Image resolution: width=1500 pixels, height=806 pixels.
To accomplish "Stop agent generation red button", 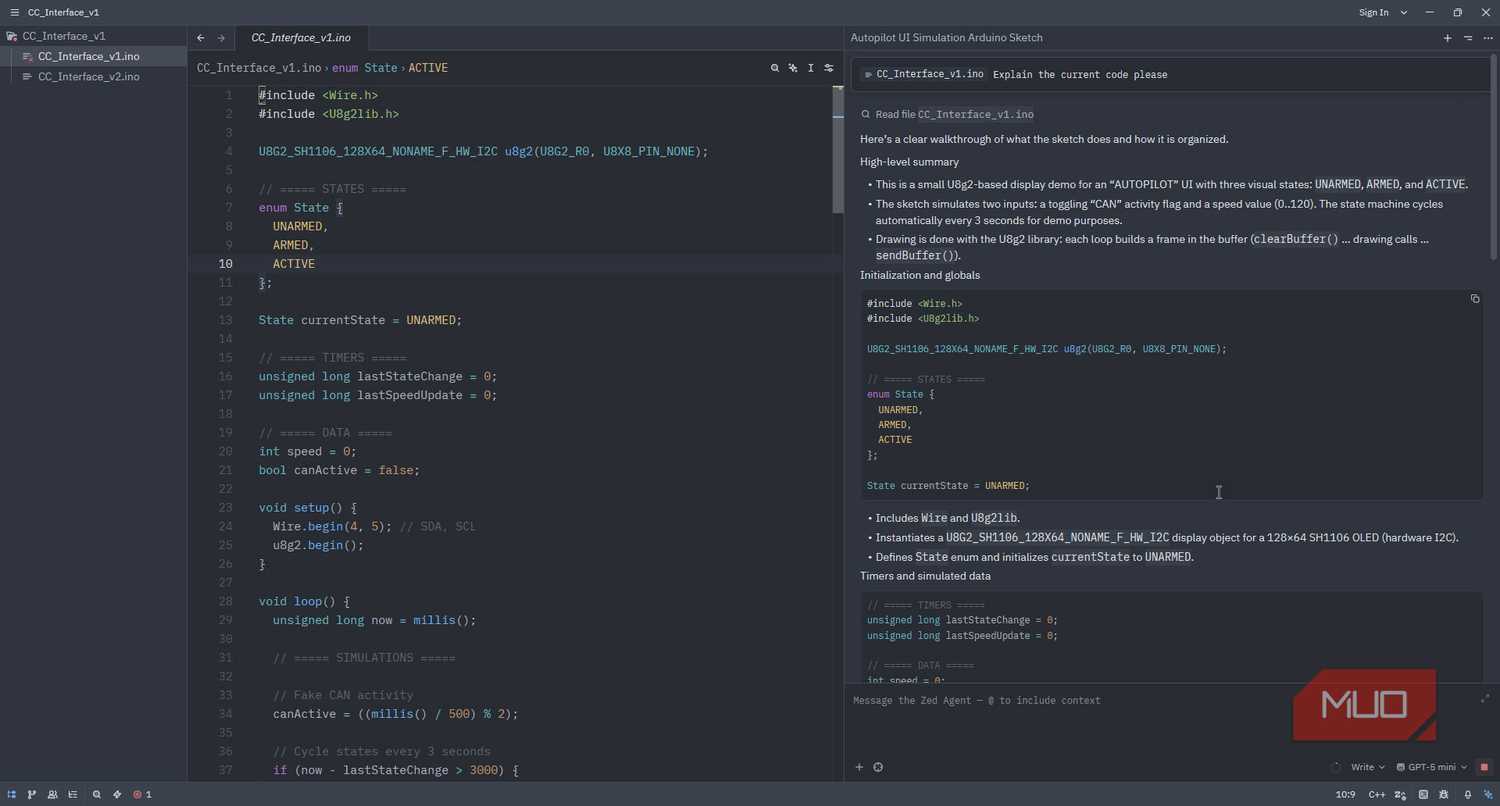I will click(x=1485, y=768).
